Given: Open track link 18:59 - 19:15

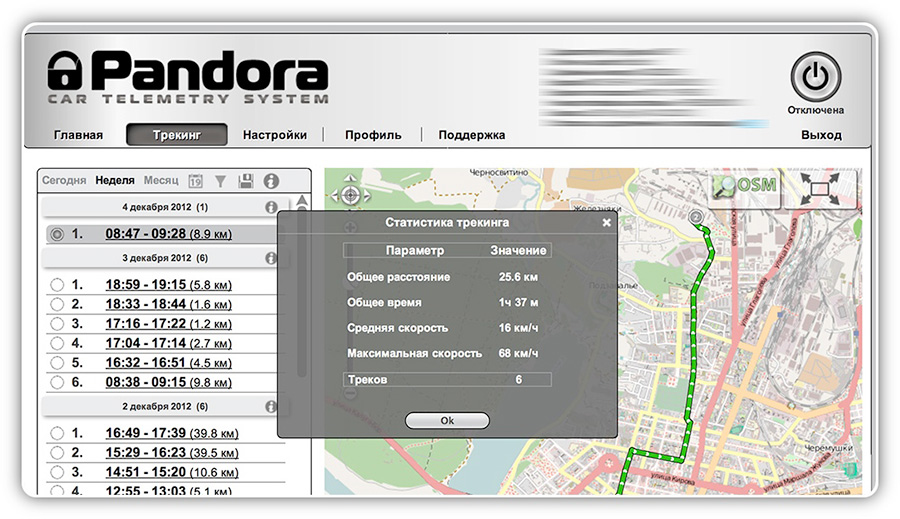Looking at the screenshot, I should tap(168, 285).
